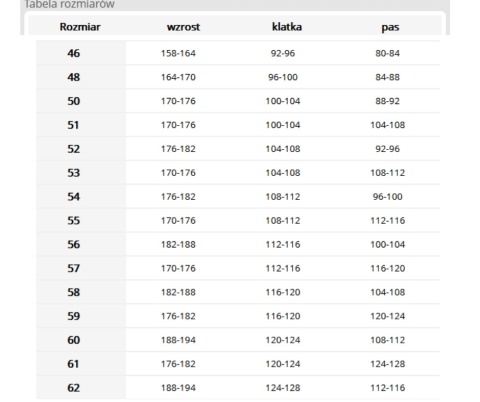The height and width of the screenshot is (402, 480).
Task: Click chest value 124-128 for size 62
Action: (283, 388)
